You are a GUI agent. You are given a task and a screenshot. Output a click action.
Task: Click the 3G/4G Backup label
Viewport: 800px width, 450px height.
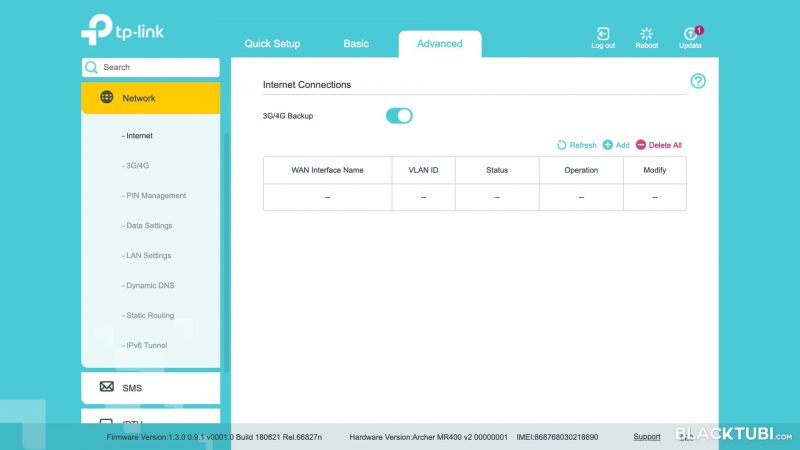[x=288, y=116]
